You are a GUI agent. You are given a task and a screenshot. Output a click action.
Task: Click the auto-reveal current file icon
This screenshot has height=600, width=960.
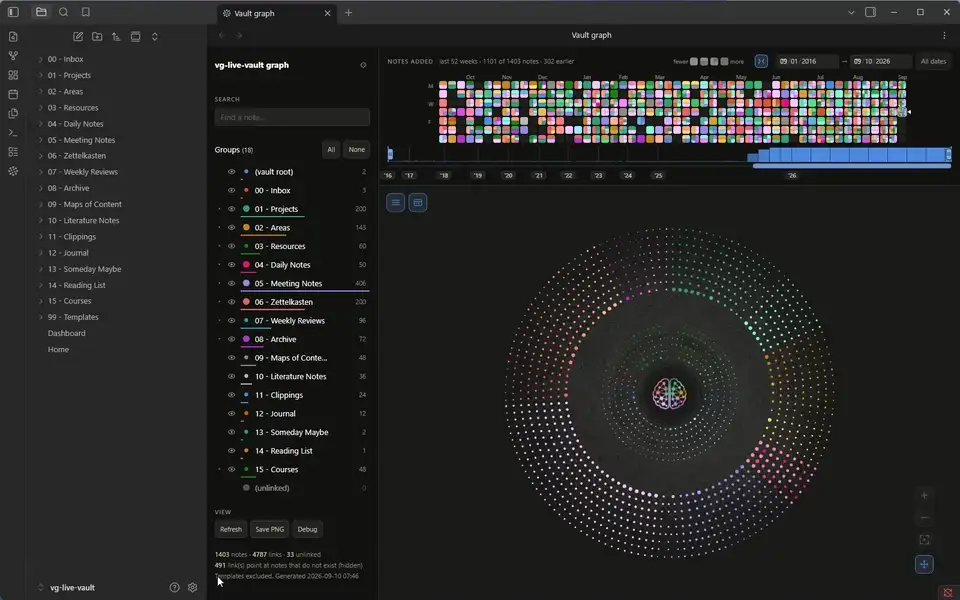coord(135,37)
